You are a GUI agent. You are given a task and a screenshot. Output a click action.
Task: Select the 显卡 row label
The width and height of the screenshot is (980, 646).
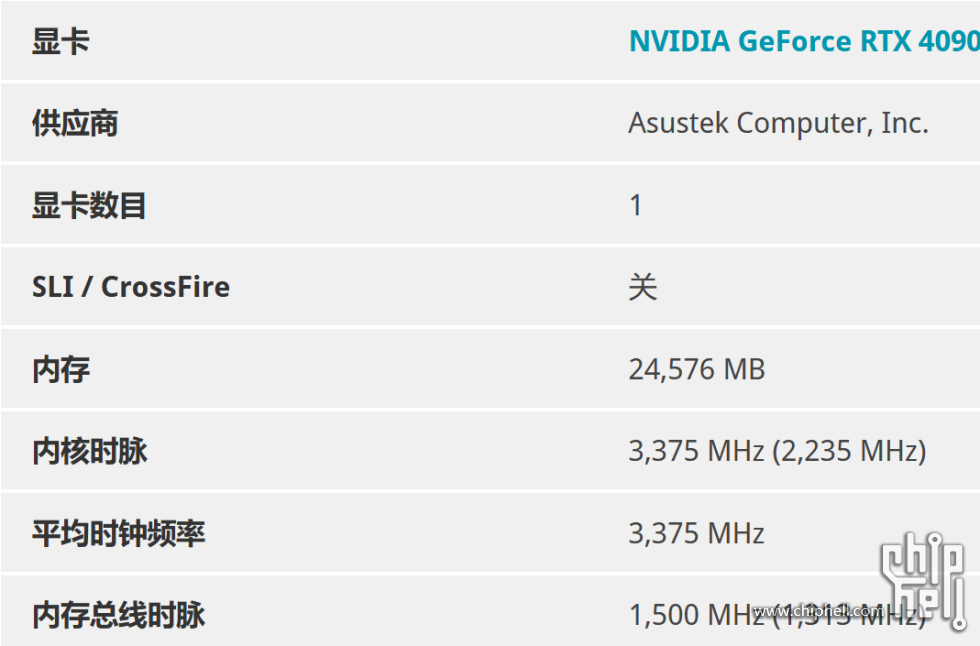(x=61, y=42)
